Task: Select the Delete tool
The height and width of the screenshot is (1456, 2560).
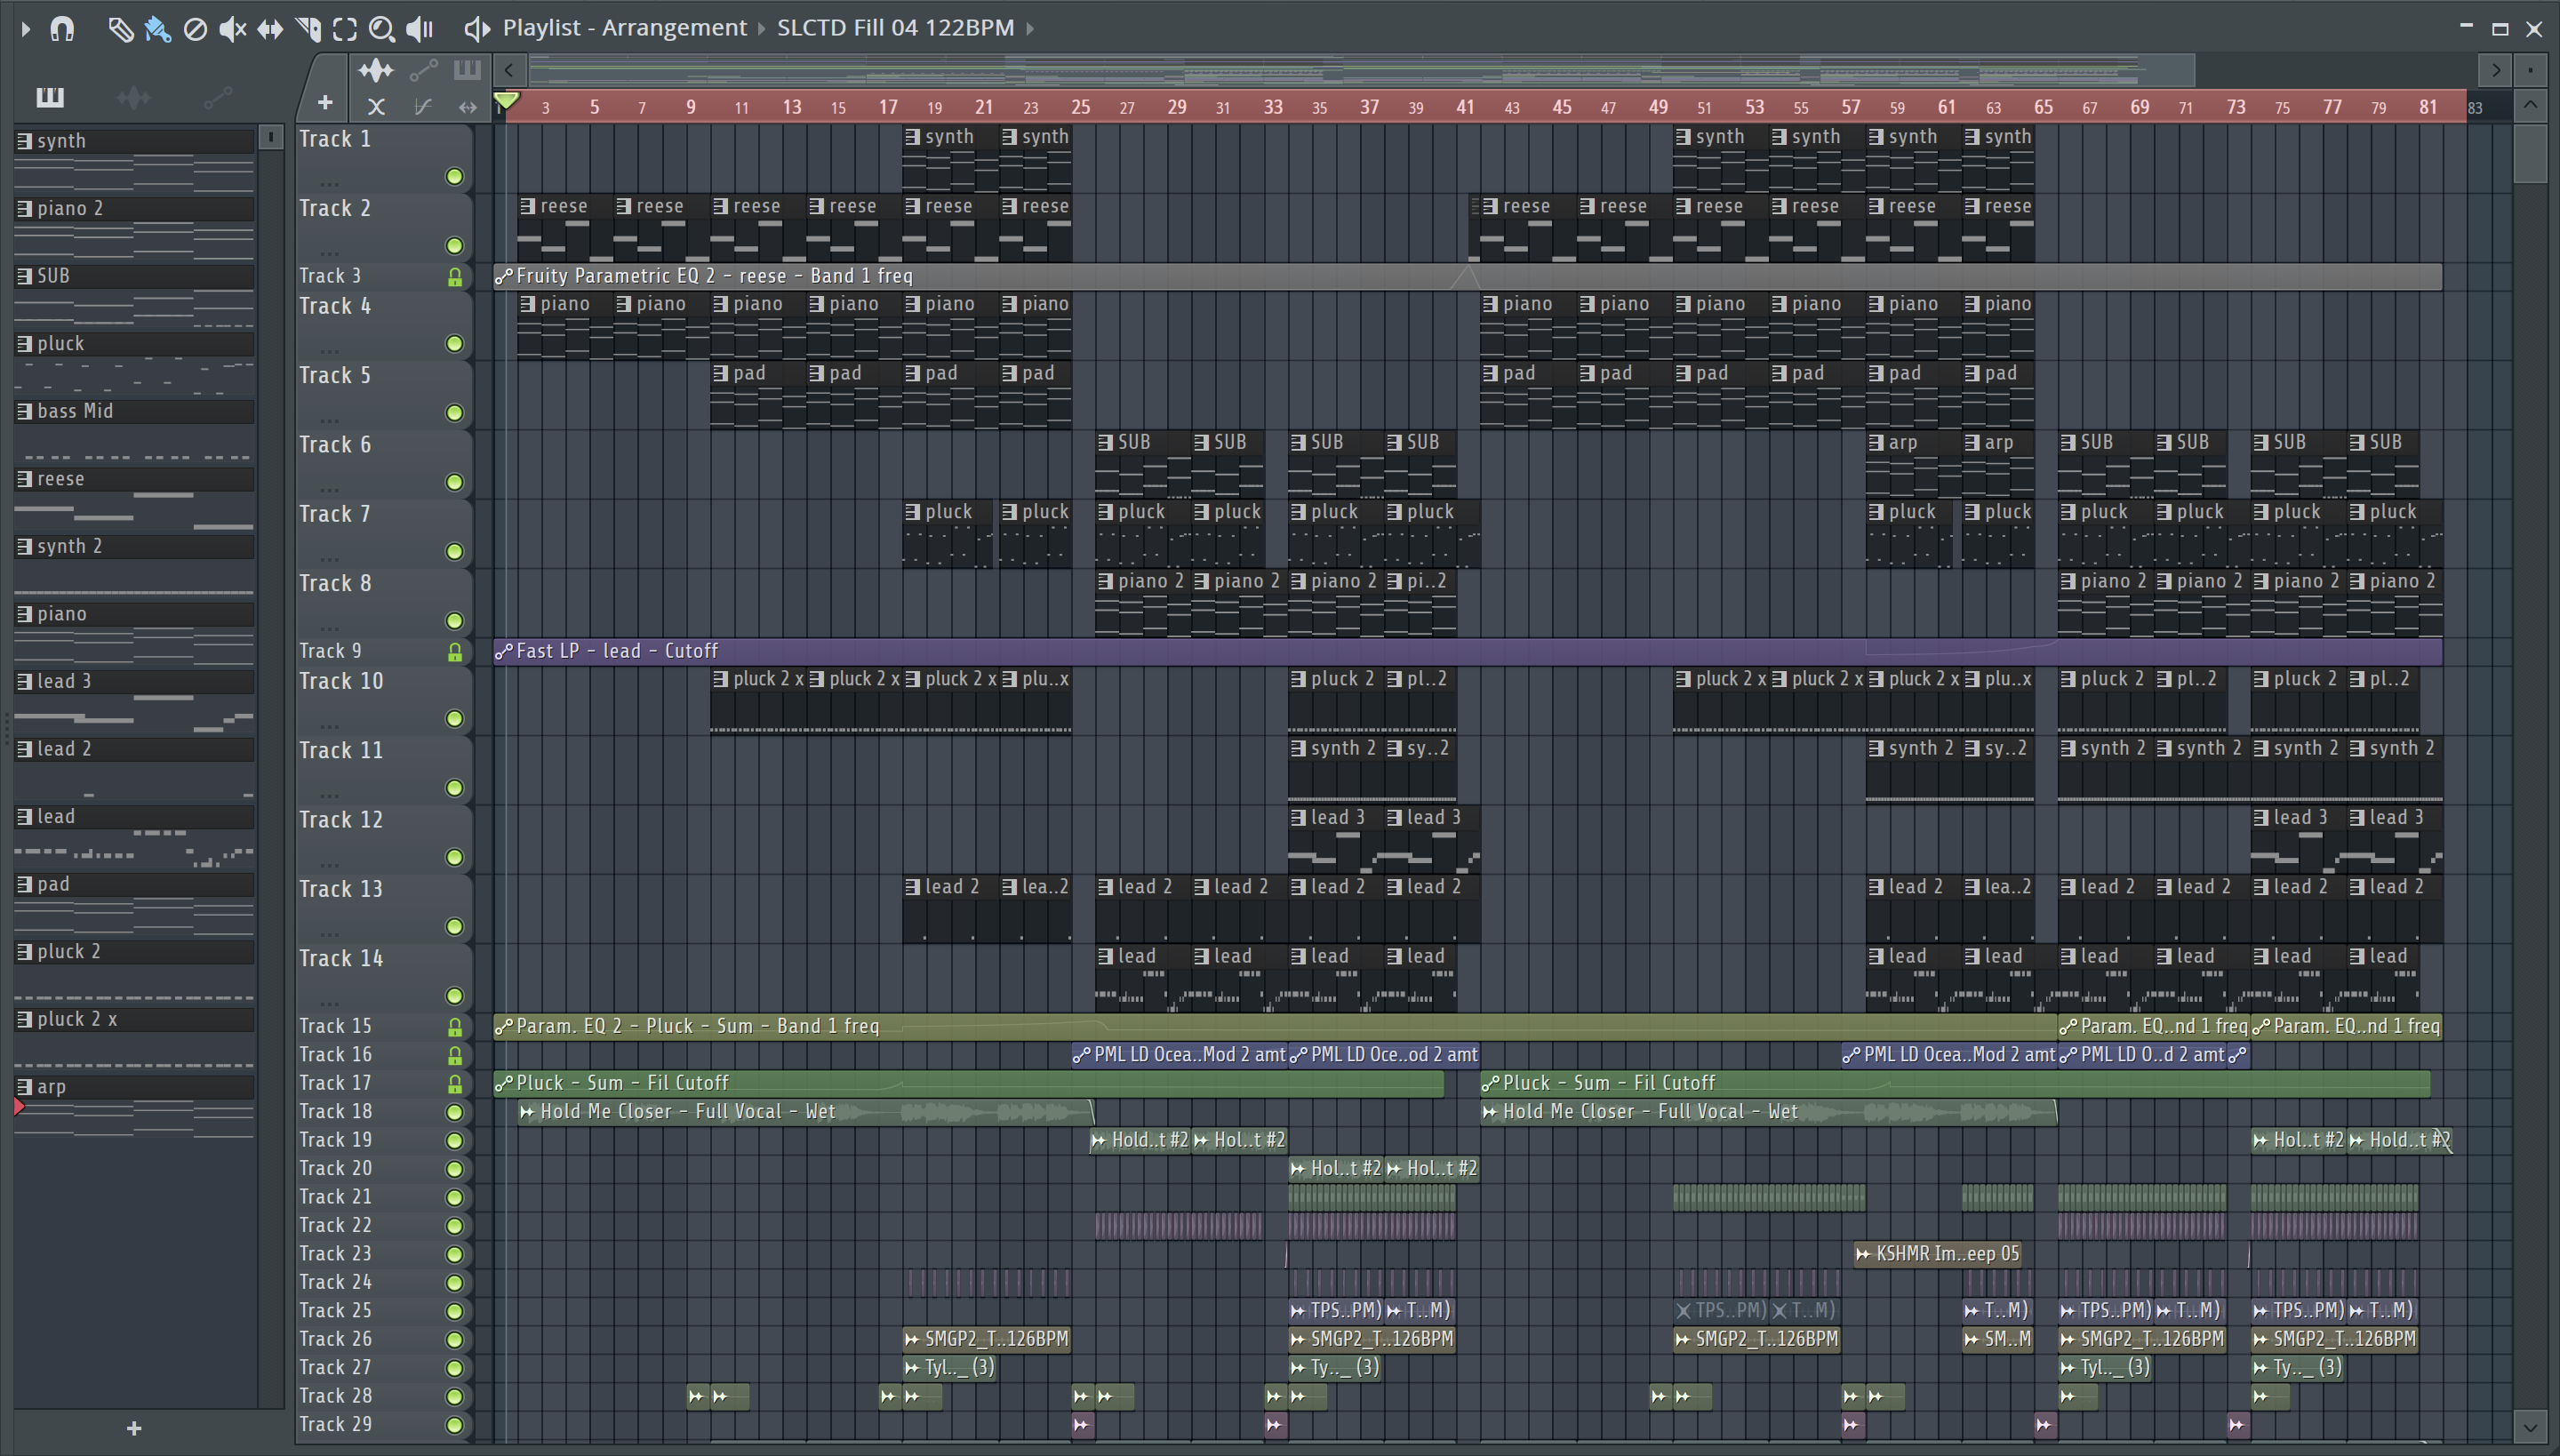Action: click(196, 29)
